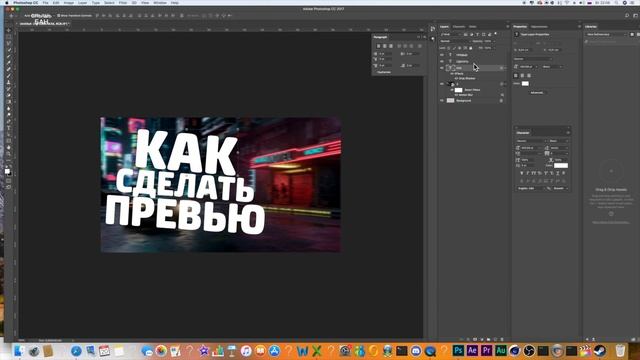640x360 pixels.
Task: Click the open document tab
Action: tap(44, 24)
